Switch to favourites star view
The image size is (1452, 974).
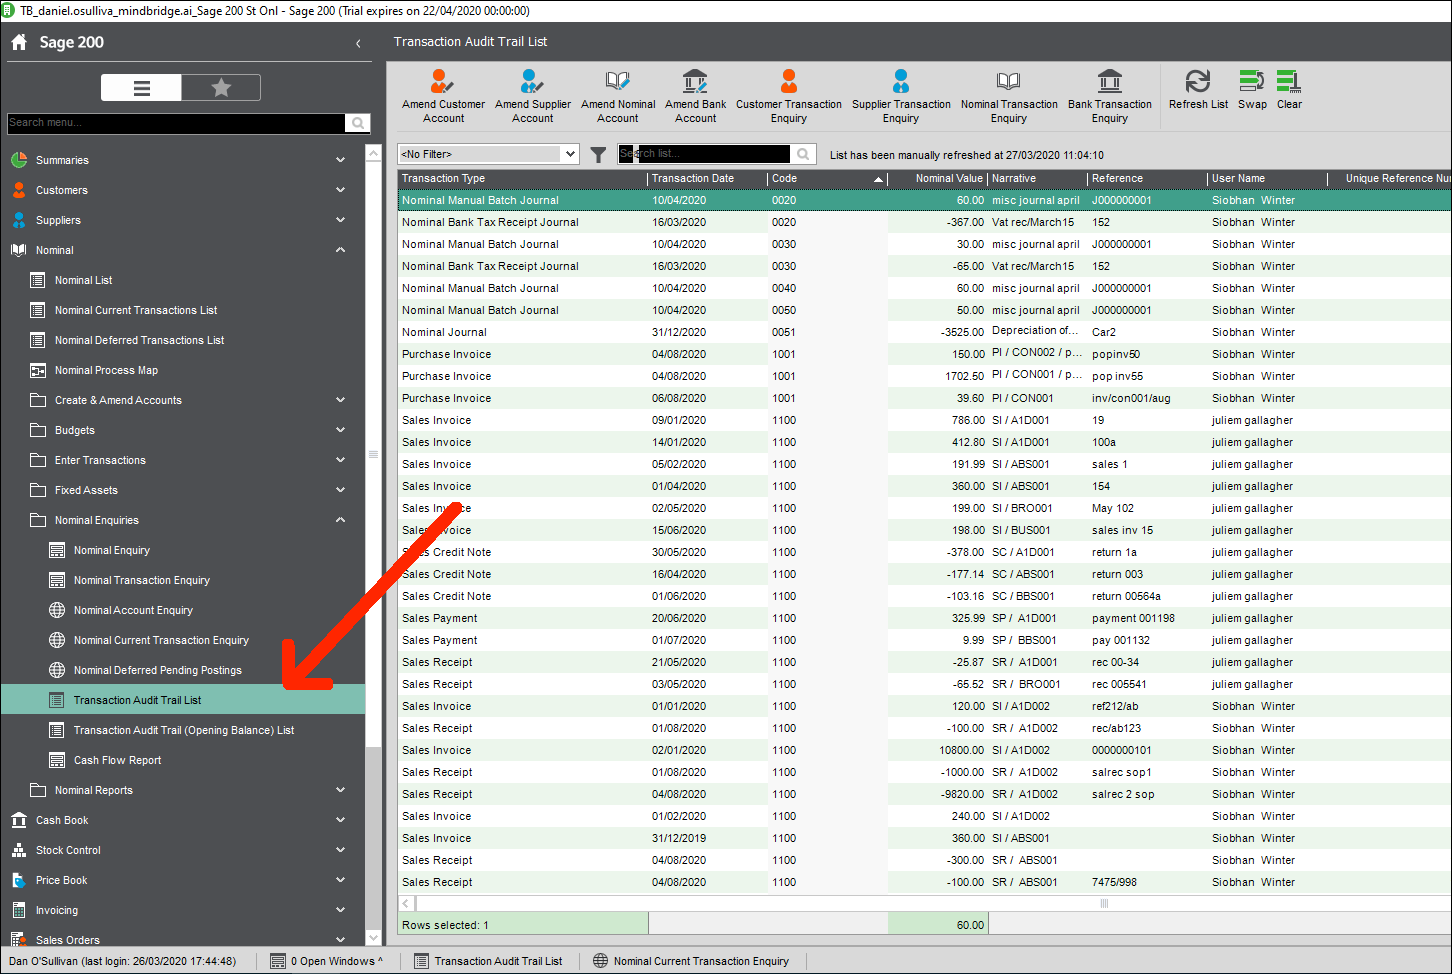[x=221, y=88]
